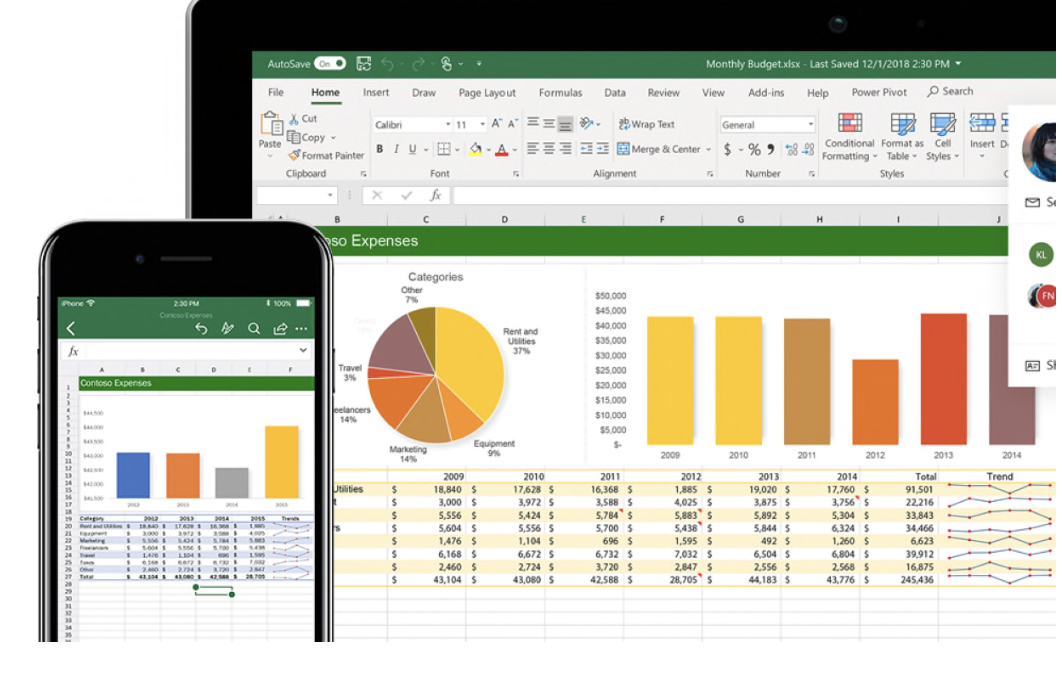Click the Top Align icon
Image resolution: width=1062 pixels, height=684 pixels.
pos(533,123)
